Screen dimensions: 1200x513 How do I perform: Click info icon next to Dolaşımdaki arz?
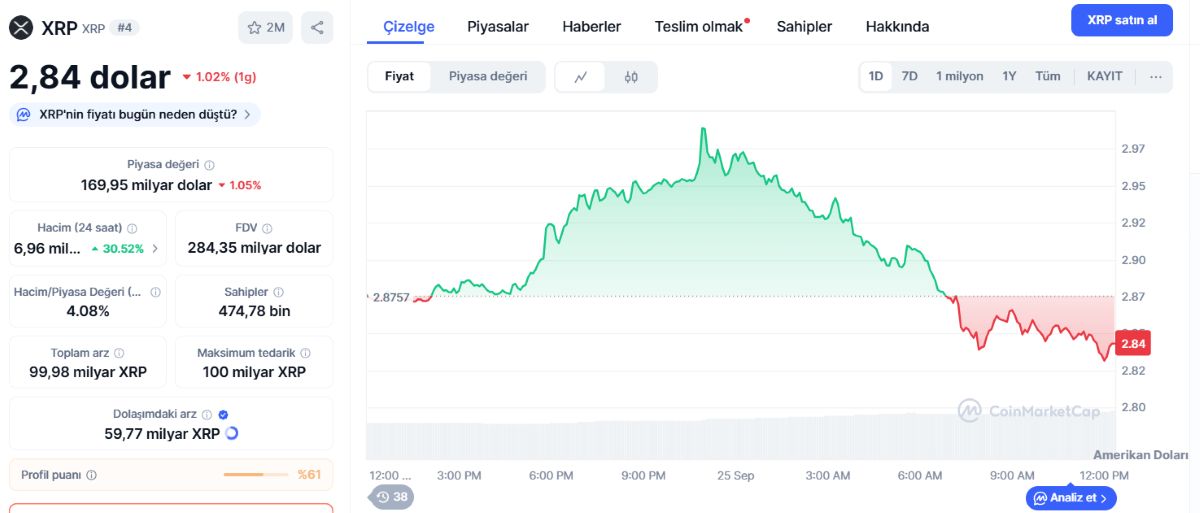point(207,415)
